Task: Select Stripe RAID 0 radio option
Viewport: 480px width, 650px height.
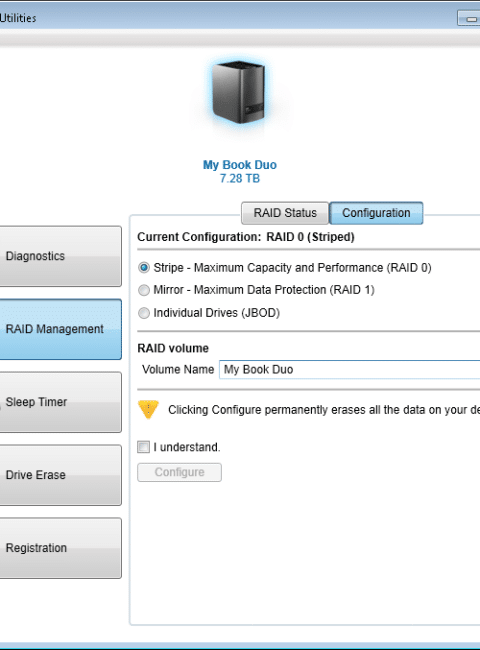Action: [x=144, y=268]
